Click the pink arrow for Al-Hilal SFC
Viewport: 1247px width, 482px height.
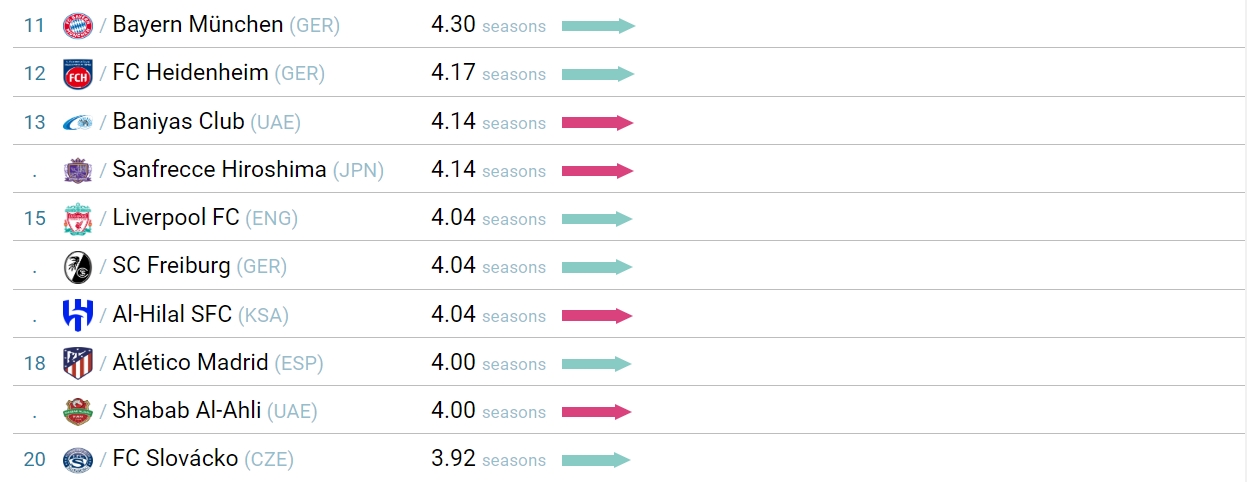pos(597,316)
